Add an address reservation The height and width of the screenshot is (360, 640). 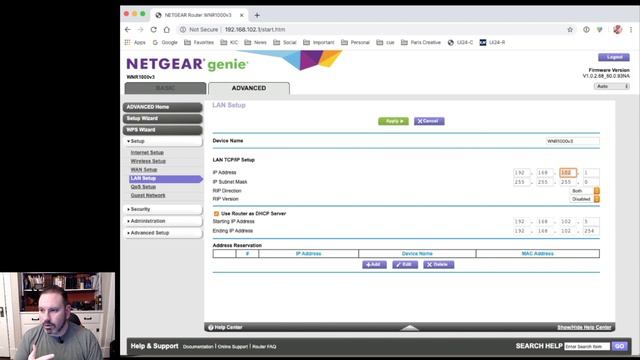(374, 265)
